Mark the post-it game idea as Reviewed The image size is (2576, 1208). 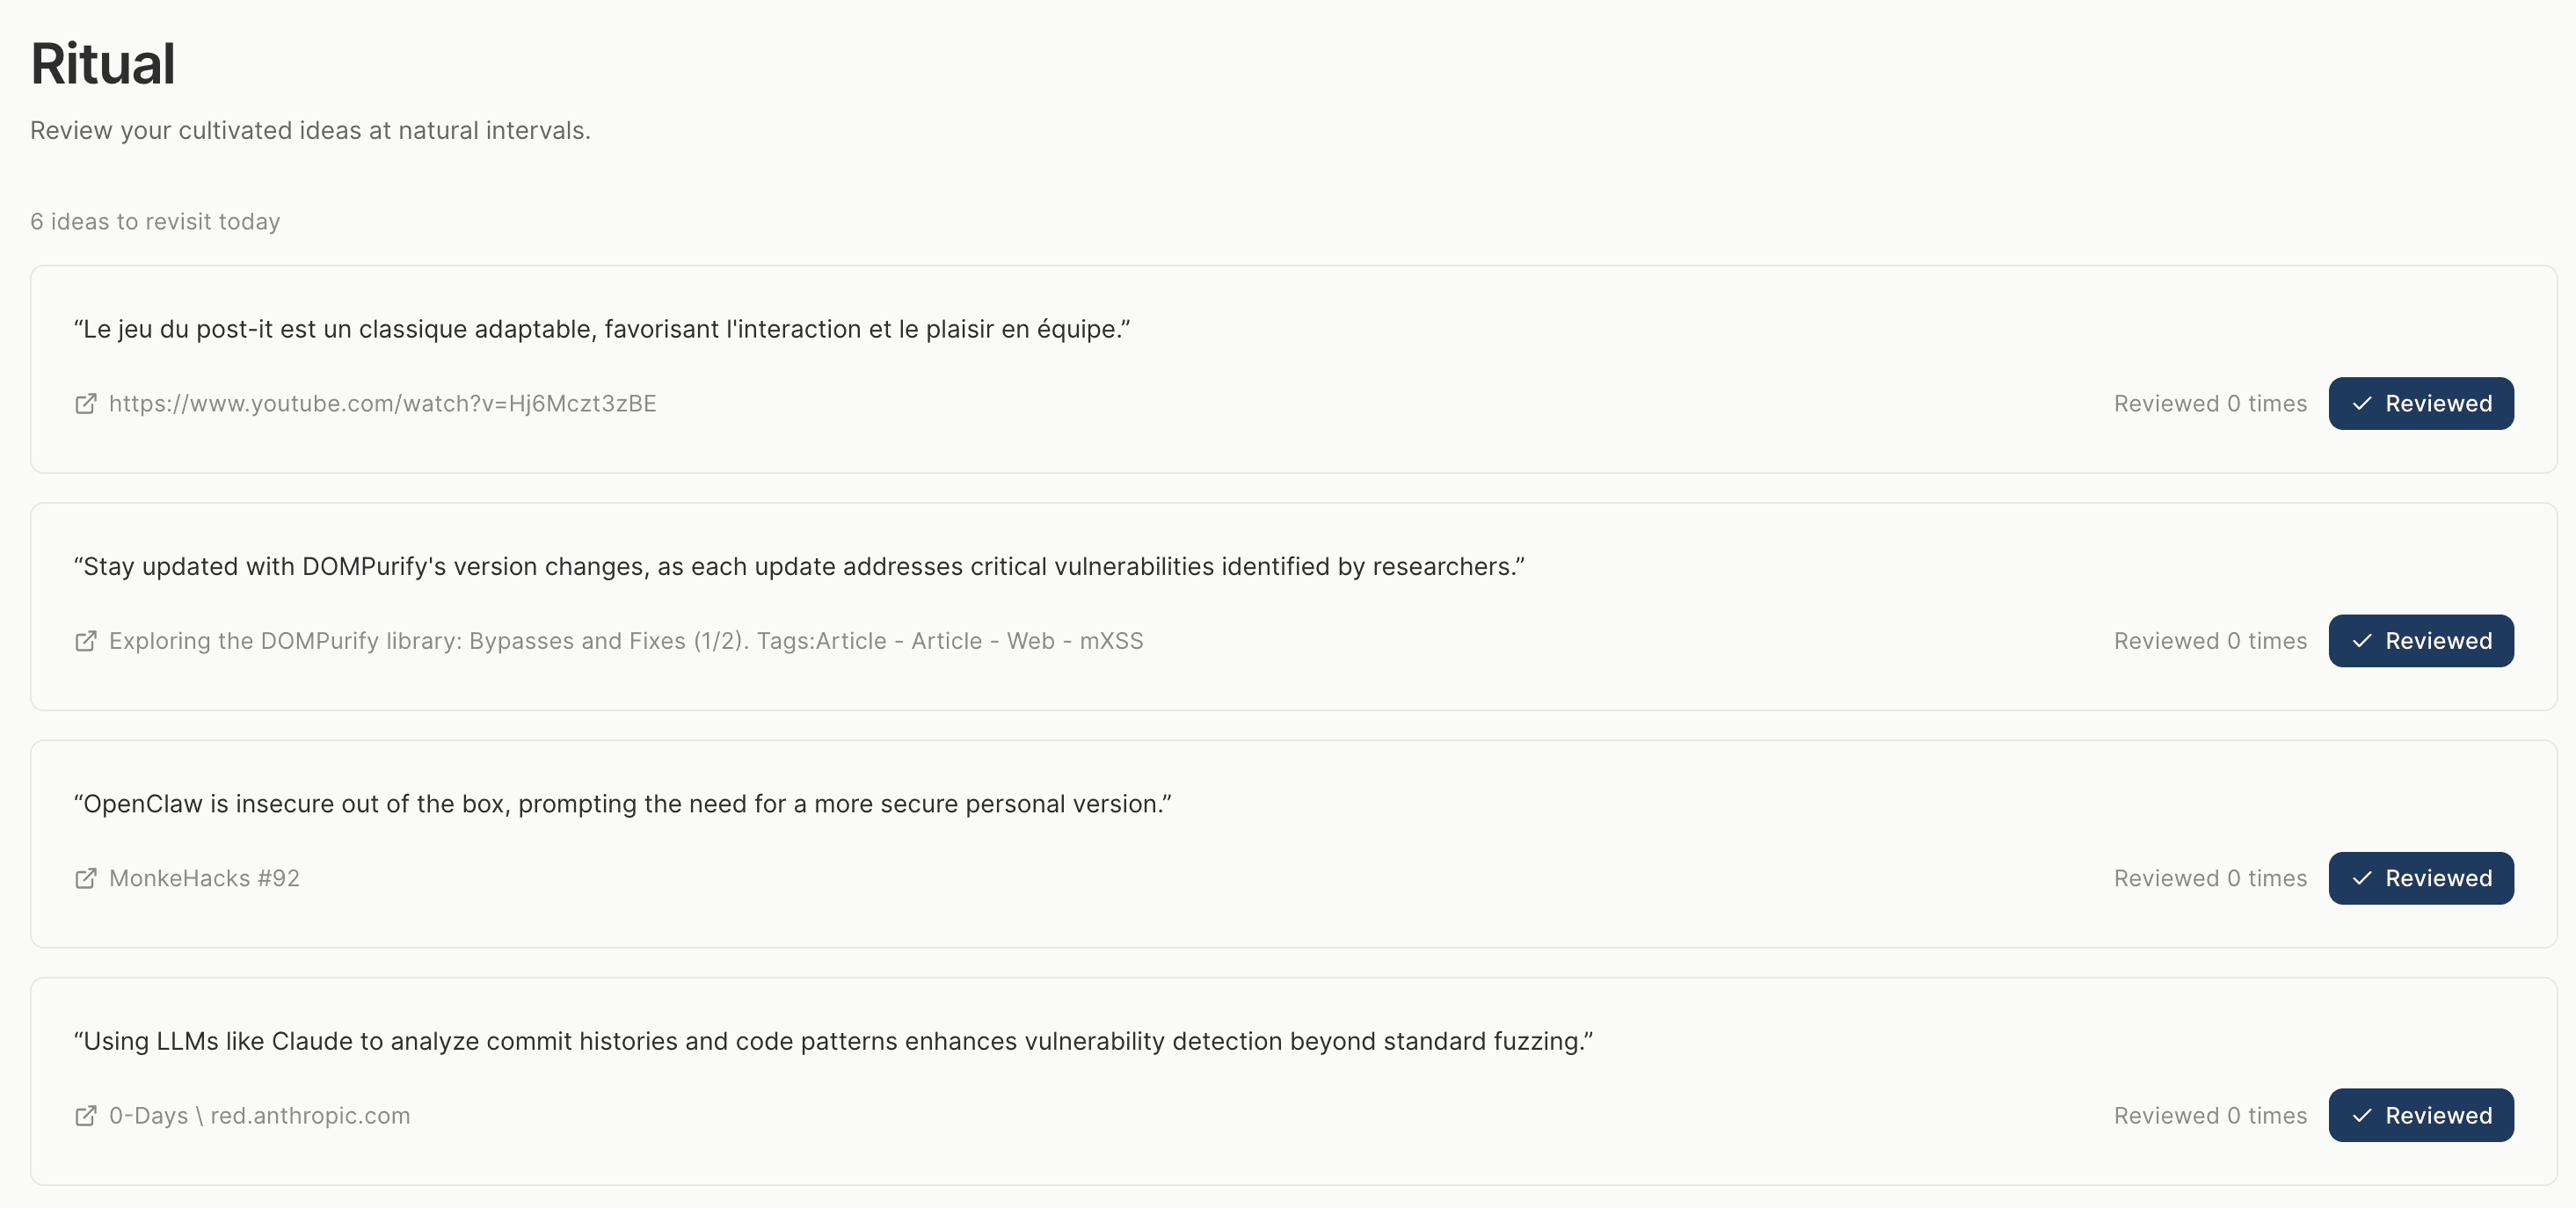point(2421,404)
